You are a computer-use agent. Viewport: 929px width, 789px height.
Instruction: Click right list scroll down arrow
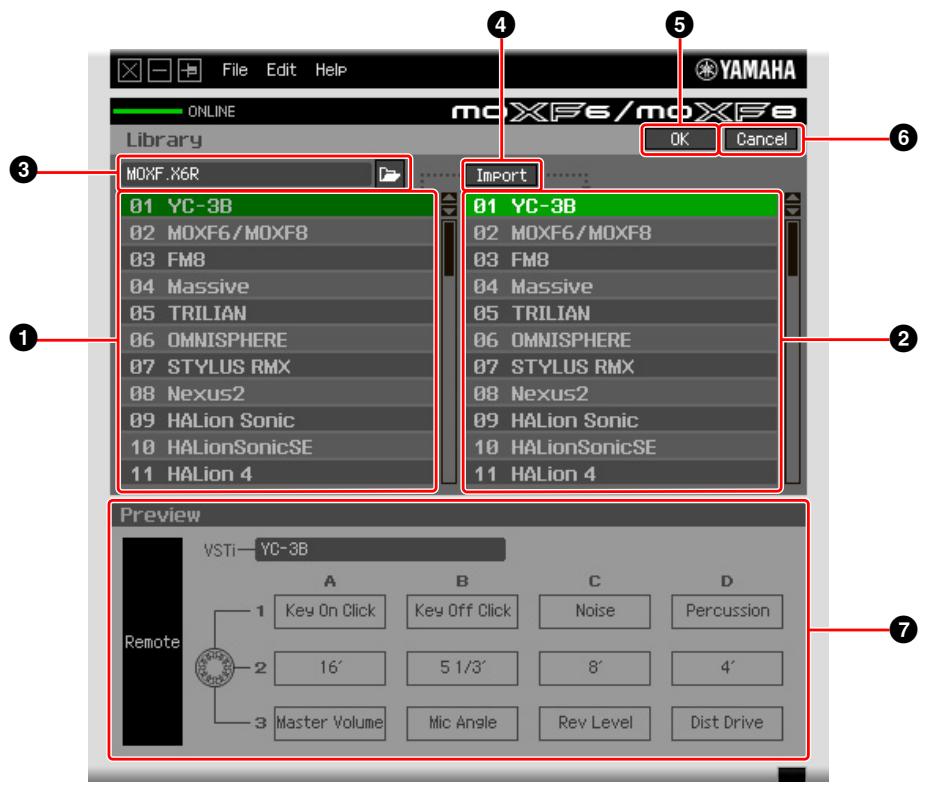tap(793, 210)
